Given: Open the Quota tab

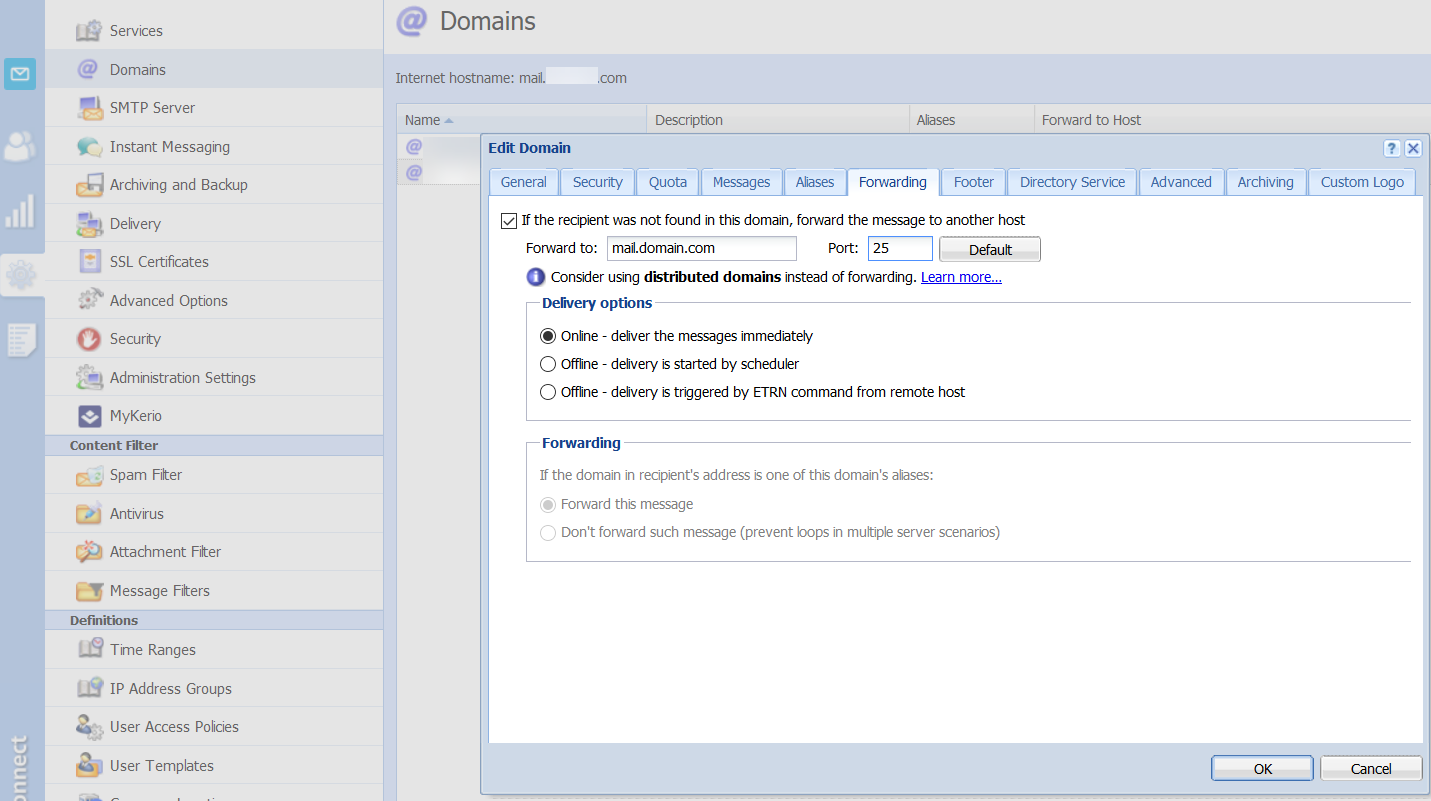Looking at the screenshot, I should pos(668,182).
